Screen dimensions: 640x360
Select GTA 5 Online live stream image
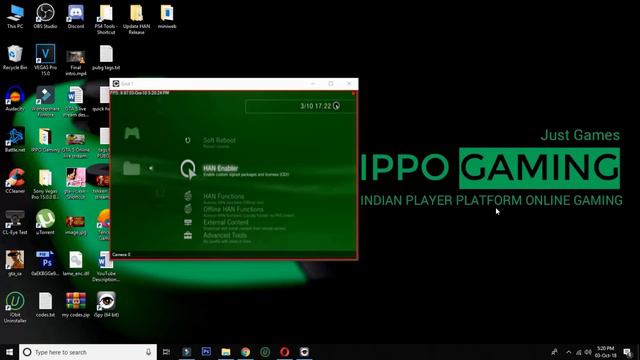[x=76, y=145]
